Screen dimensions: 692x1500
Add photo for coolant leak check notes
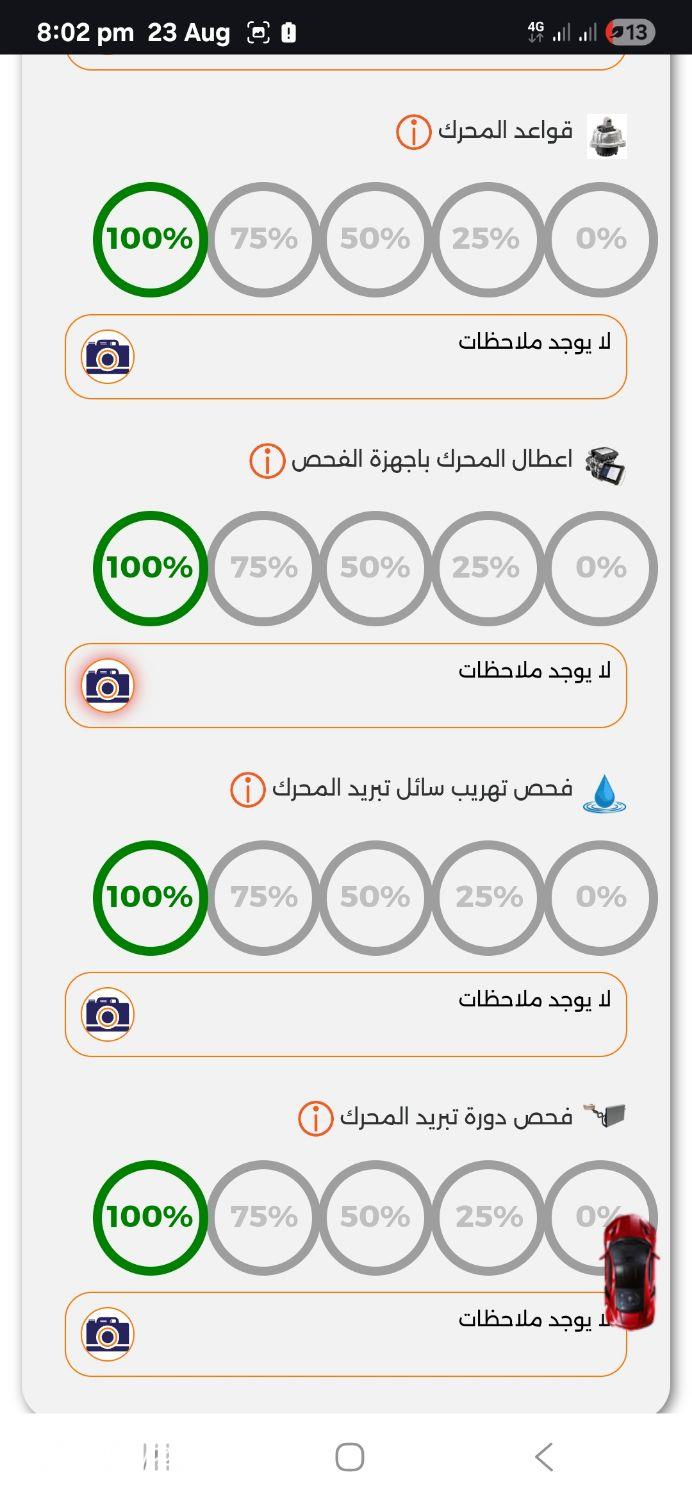click(108, 1015)
